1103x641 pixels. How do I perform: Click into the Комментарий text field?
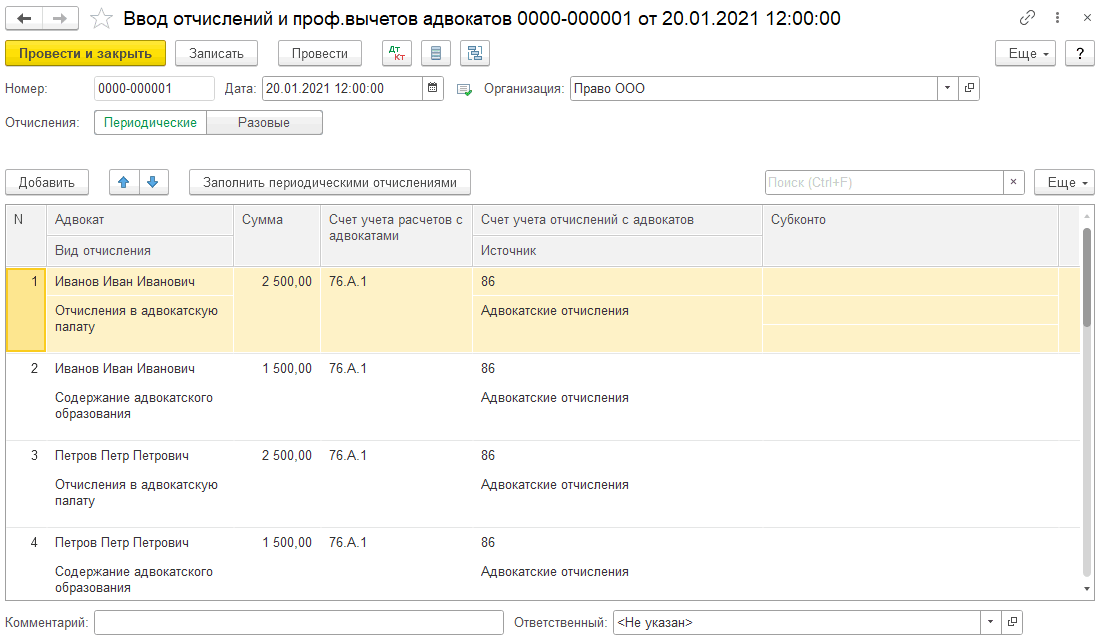298,622
